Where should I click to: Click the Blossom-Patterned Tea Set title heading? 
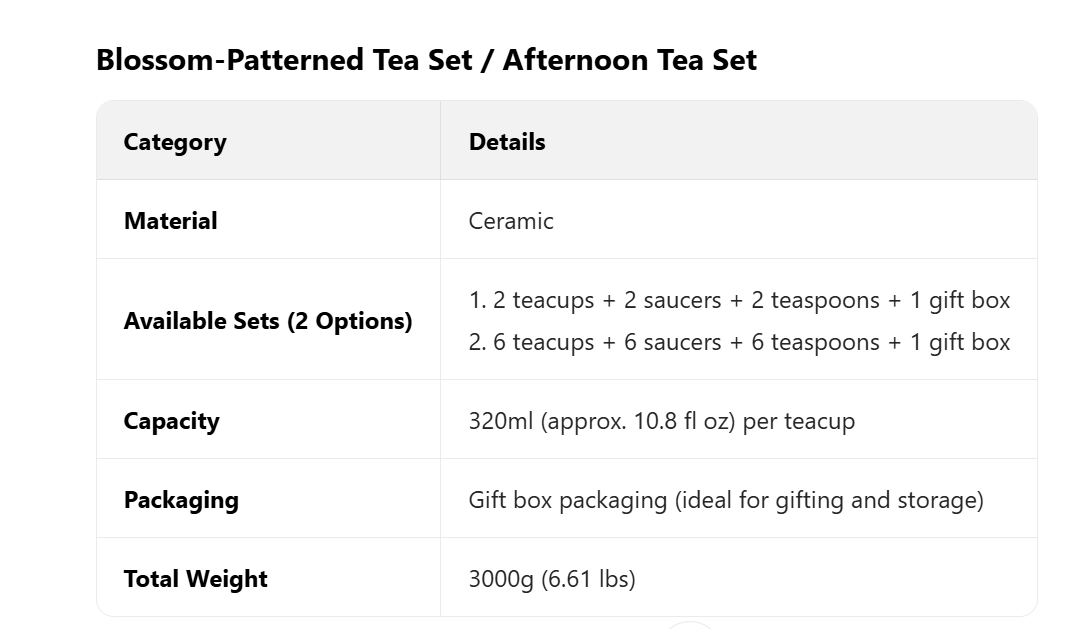(425, 60)
